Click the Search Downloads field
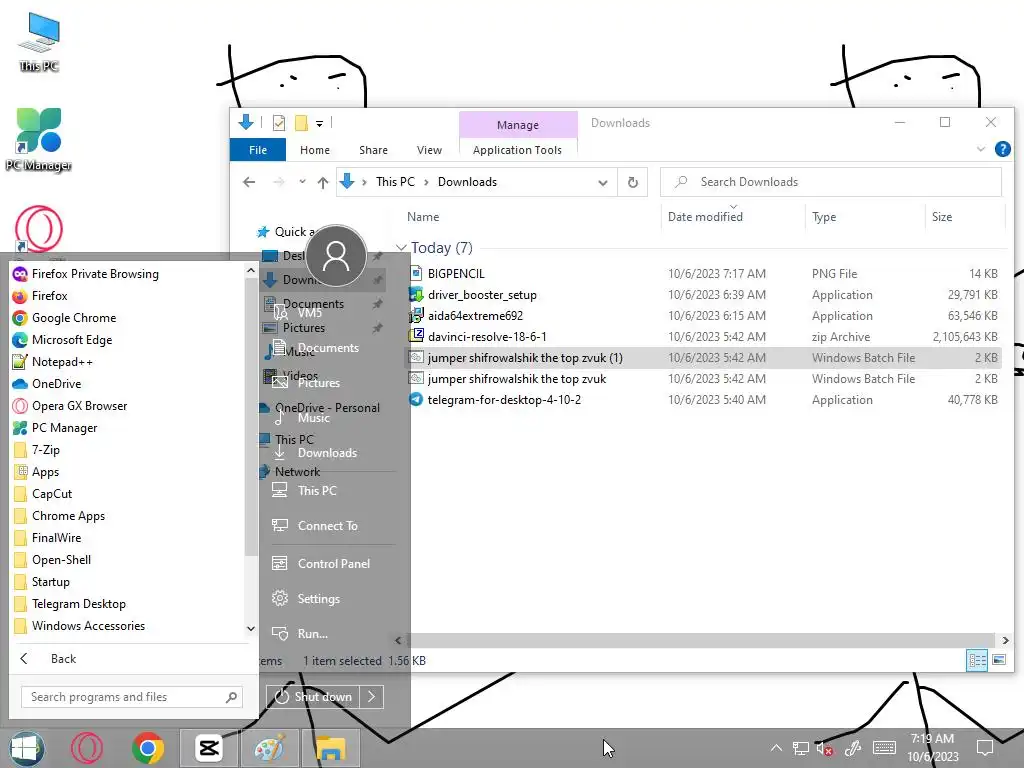This screenshot has width=1024, height=768. pyautogui.click(x=831, y=182)
